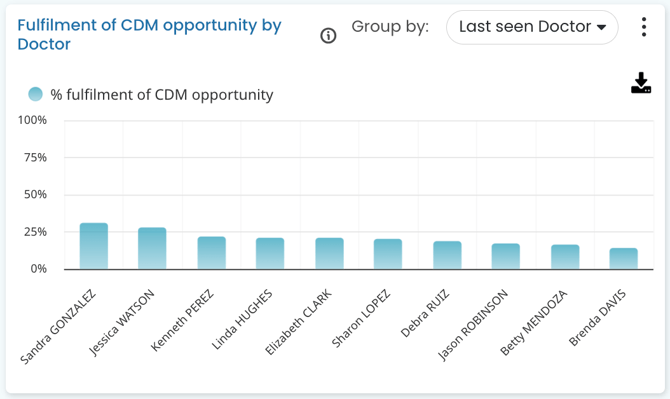Download chart data via download icon
Viewport: 670px width, 399px height.
[641, 83]
